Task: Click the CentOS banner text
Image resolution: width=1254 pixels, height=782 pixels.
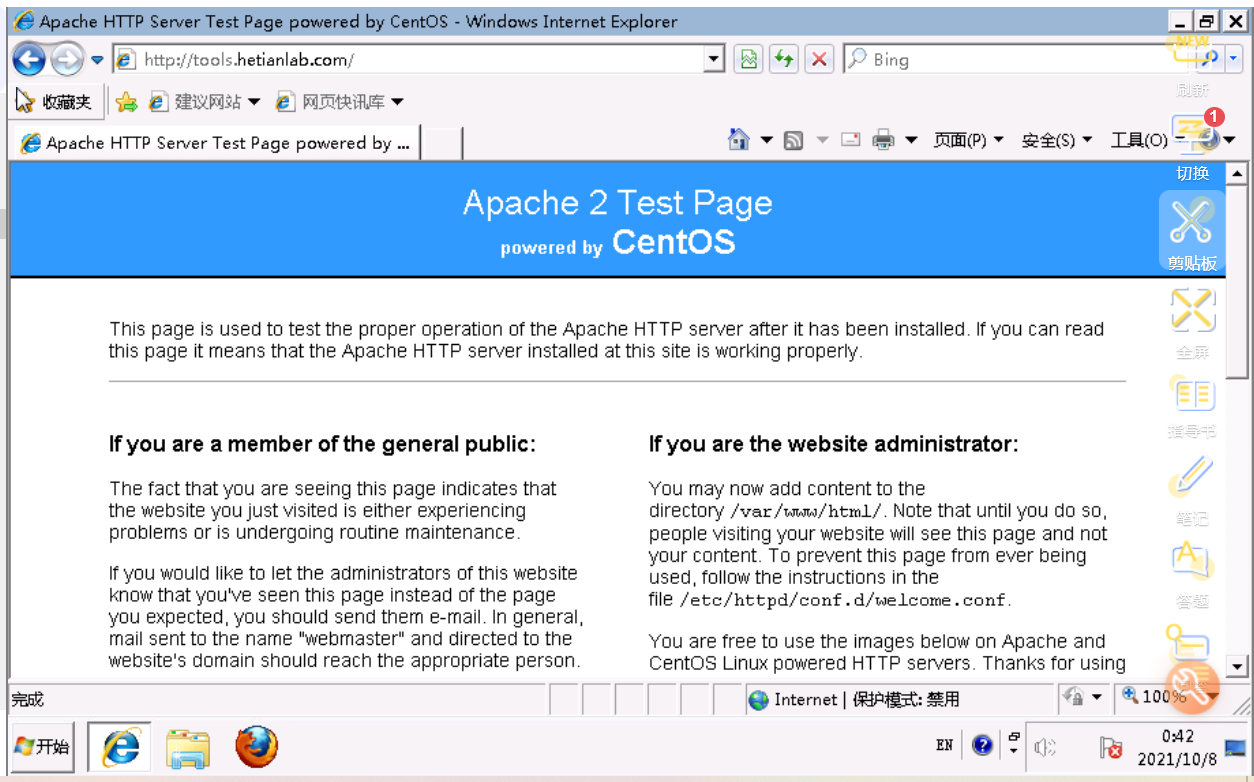Action: (x=673, y=242)
